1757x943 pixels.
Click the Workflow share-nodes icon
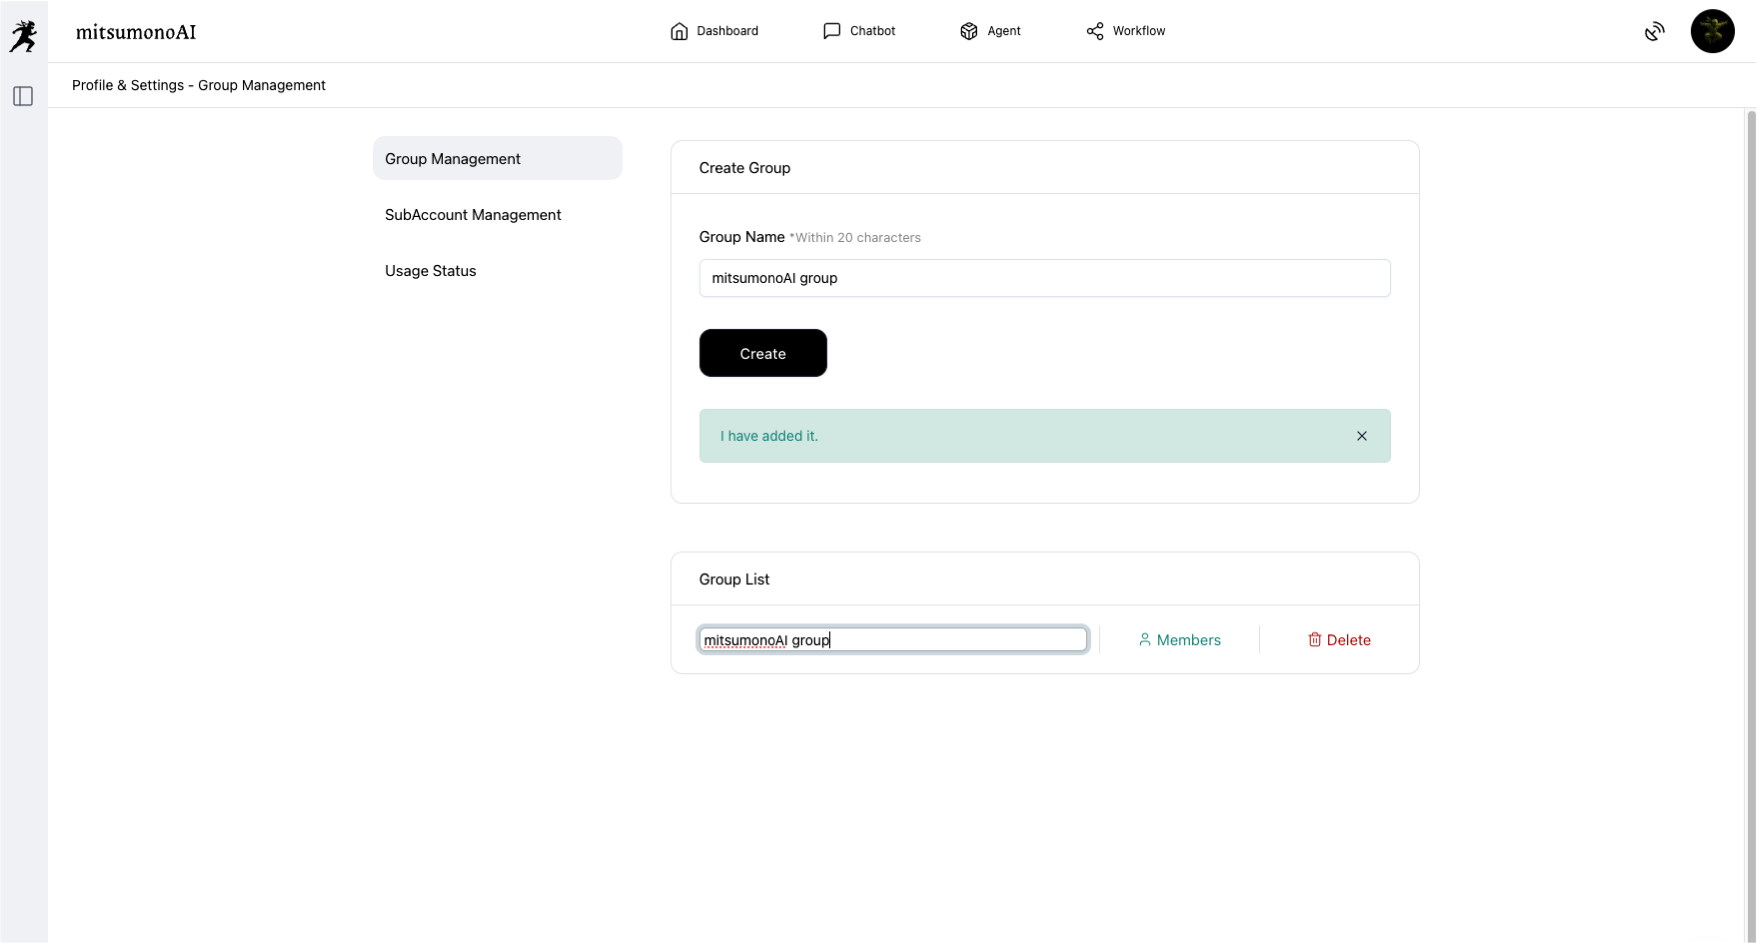click(x=1095, y=31)
